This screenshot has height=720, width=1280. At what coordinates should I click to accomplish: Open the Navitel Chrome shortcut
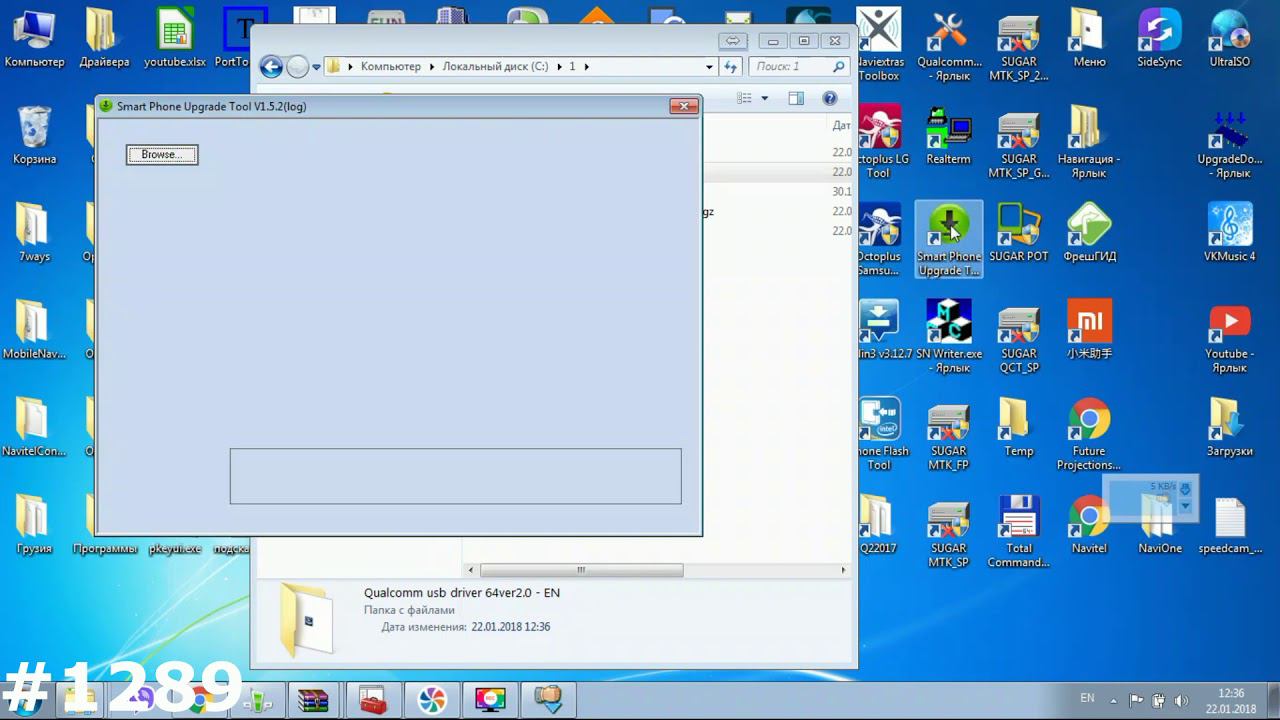(1089, 524)
